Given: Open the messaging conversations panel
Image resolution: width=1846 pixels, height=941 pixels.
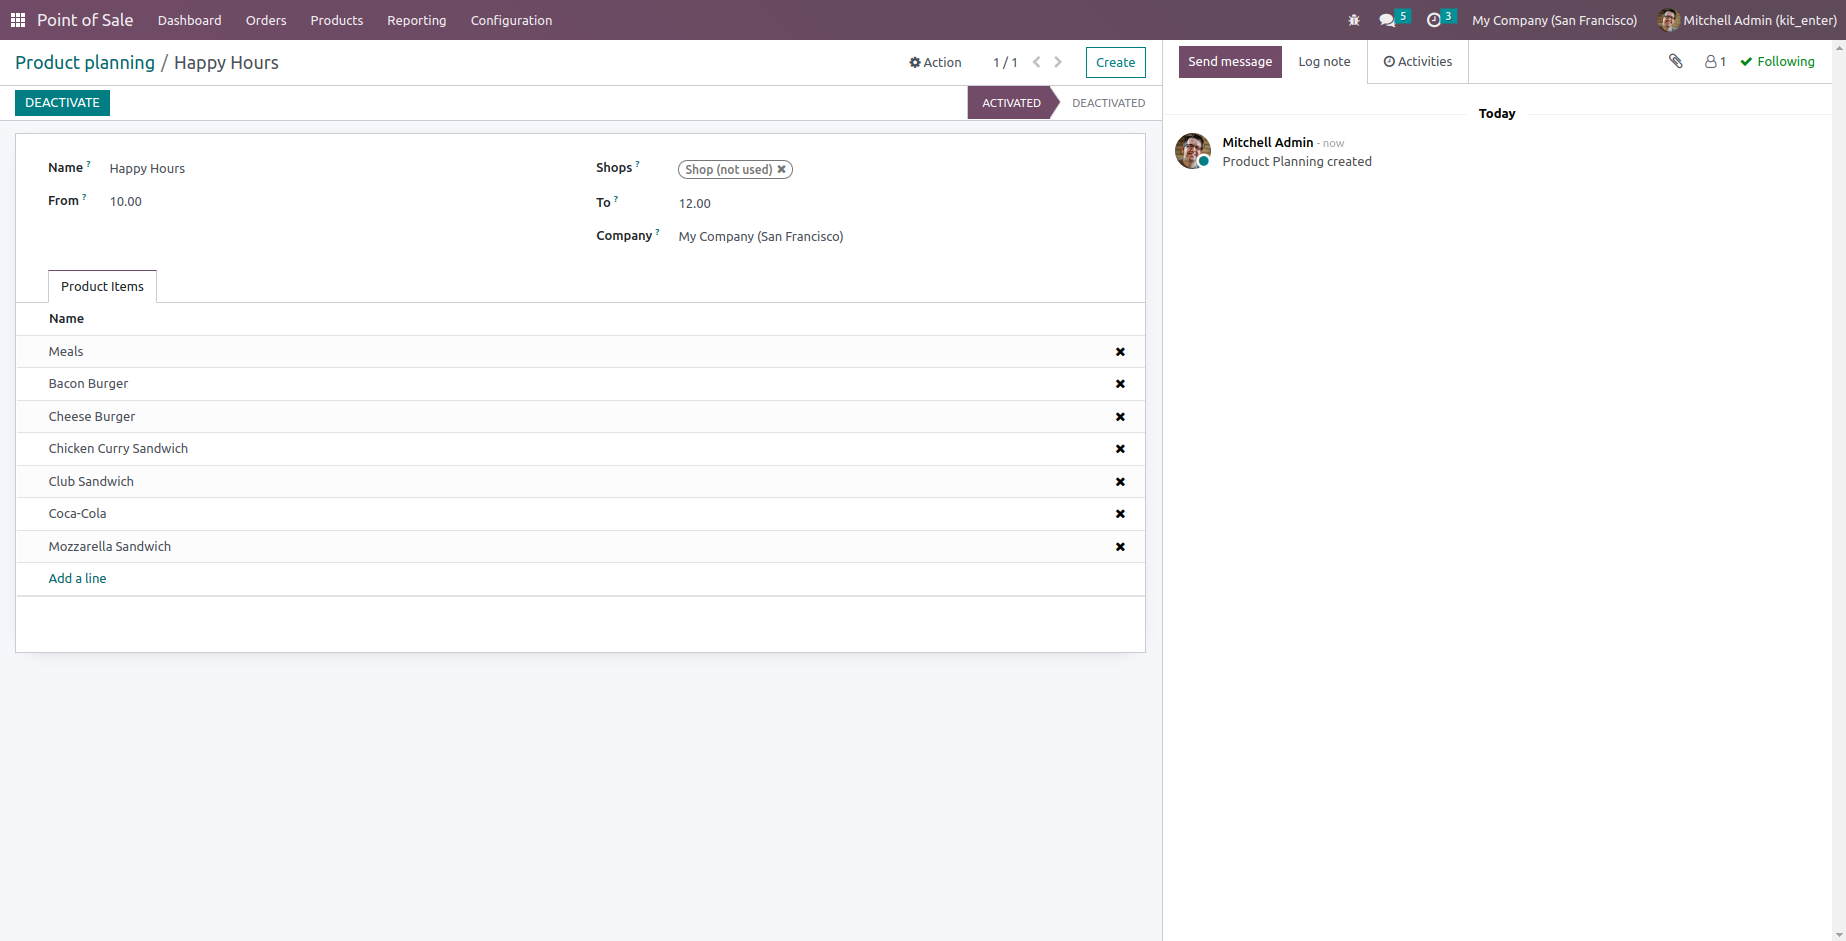Looking at the screenshot, I should 1388,20.
